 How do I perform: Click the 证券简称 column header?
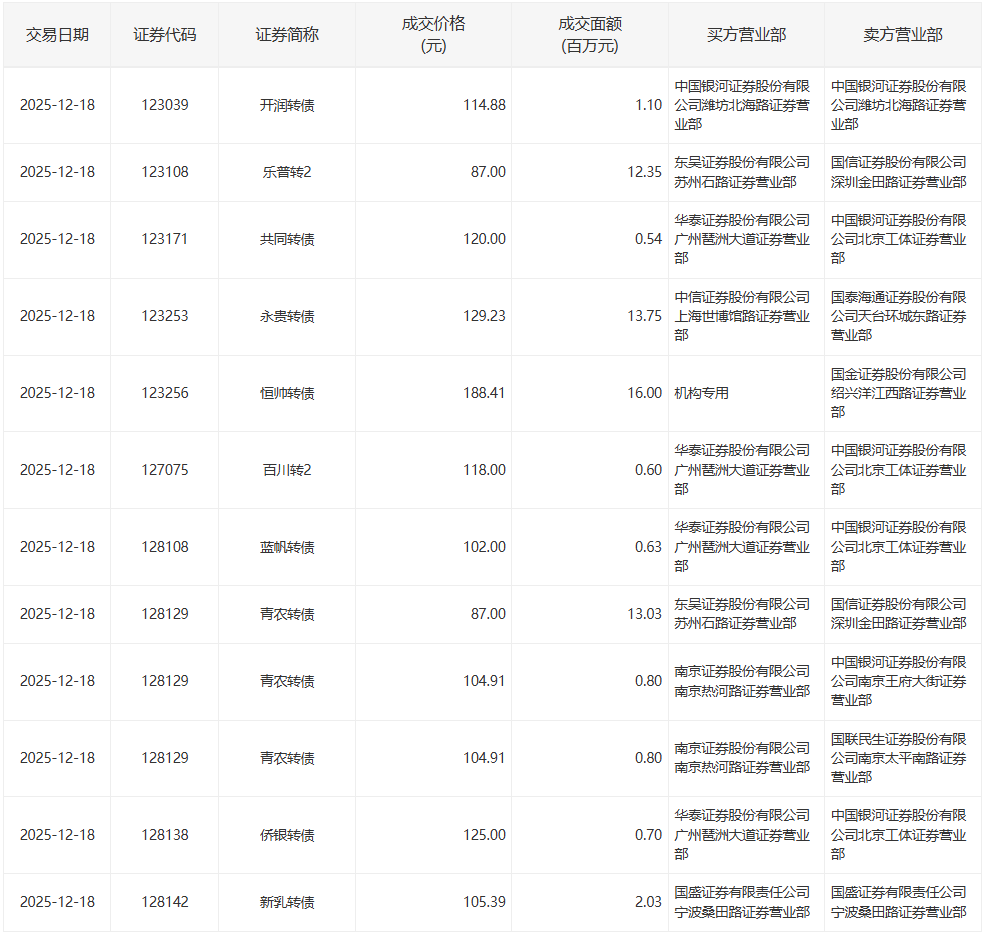tap(287, 35)
